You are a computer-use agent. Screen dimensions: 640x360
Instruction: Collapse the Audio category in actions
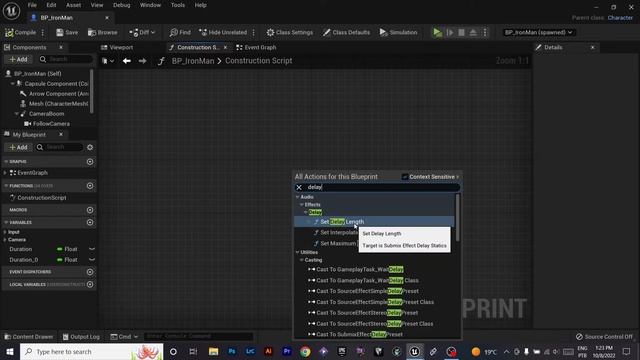pyautogui.click(x=298, y=197)
